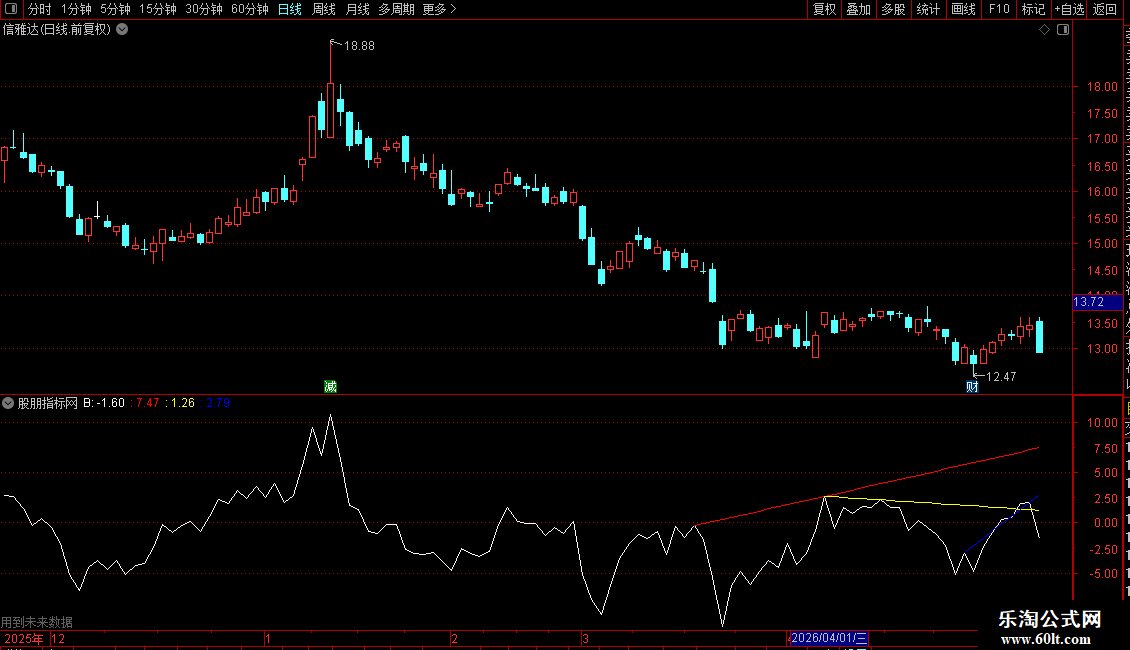Select the 1分钟 period tab
1130x650 pixels.
pos(76,9)
